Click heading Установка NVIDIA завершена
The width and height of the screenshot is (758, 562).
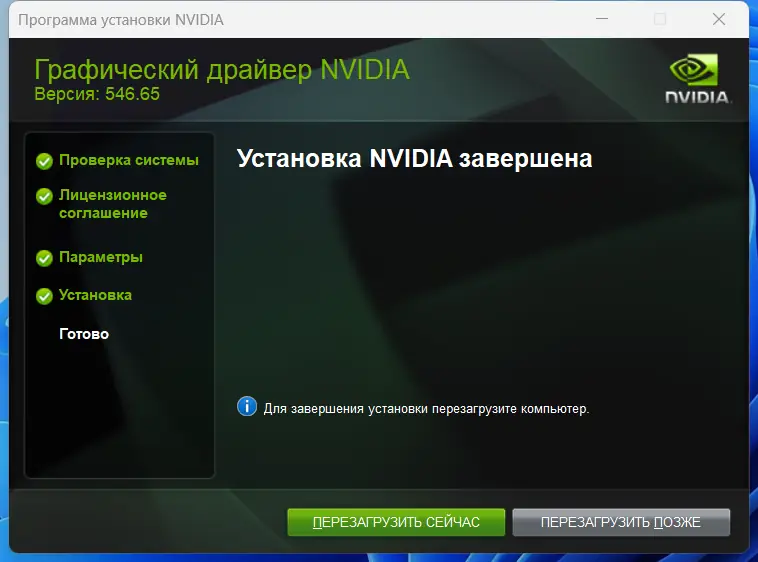(414, 159)
